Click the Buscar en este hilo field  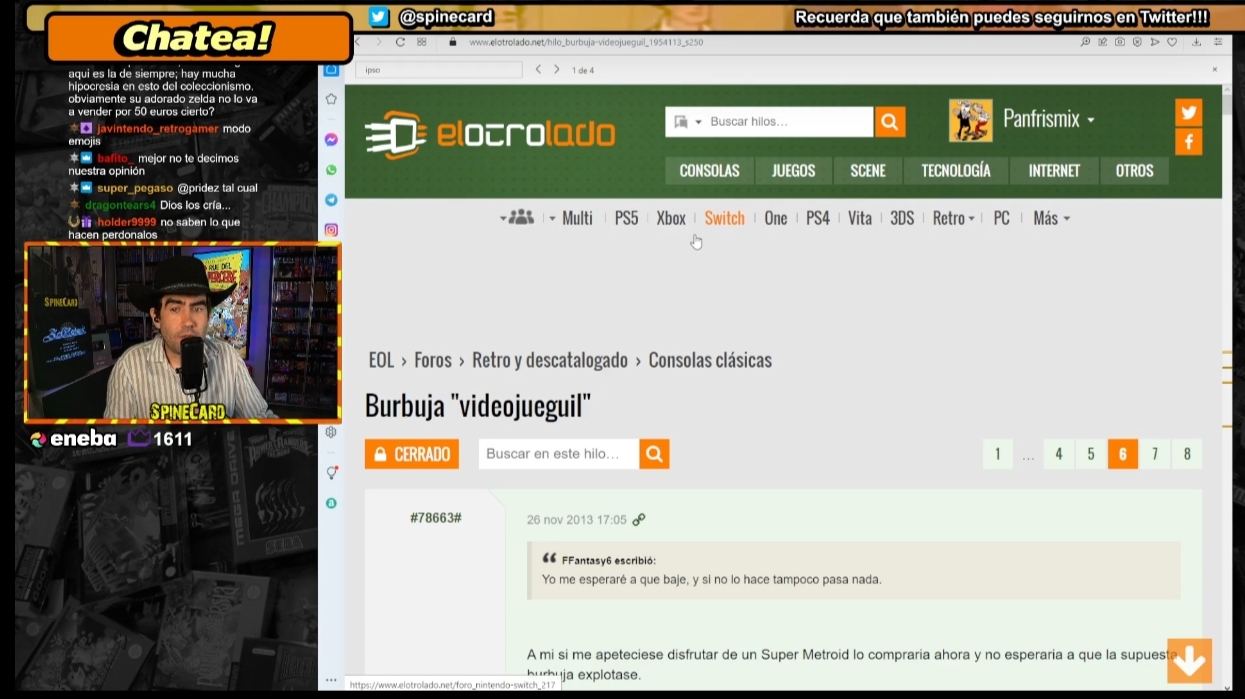click(559, 454)
